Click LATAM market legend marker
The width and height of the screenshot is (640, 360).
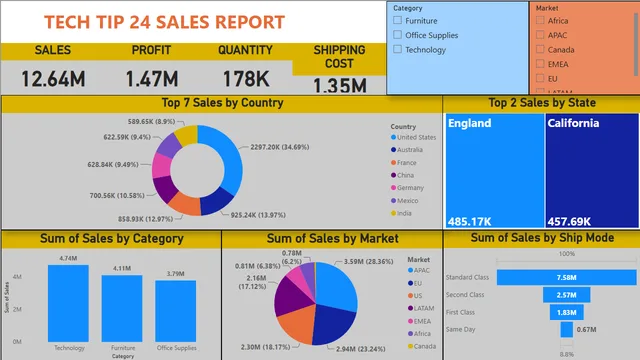(x=410, y=308)
